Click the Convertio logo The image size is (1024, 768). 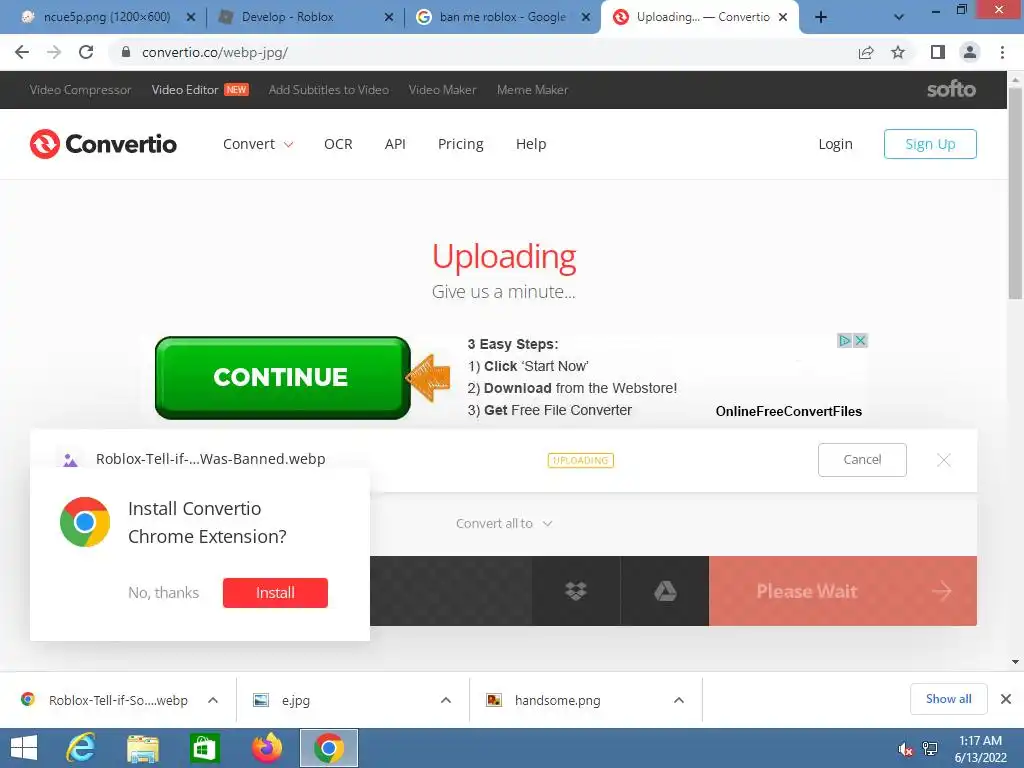(x=103, y=144)
